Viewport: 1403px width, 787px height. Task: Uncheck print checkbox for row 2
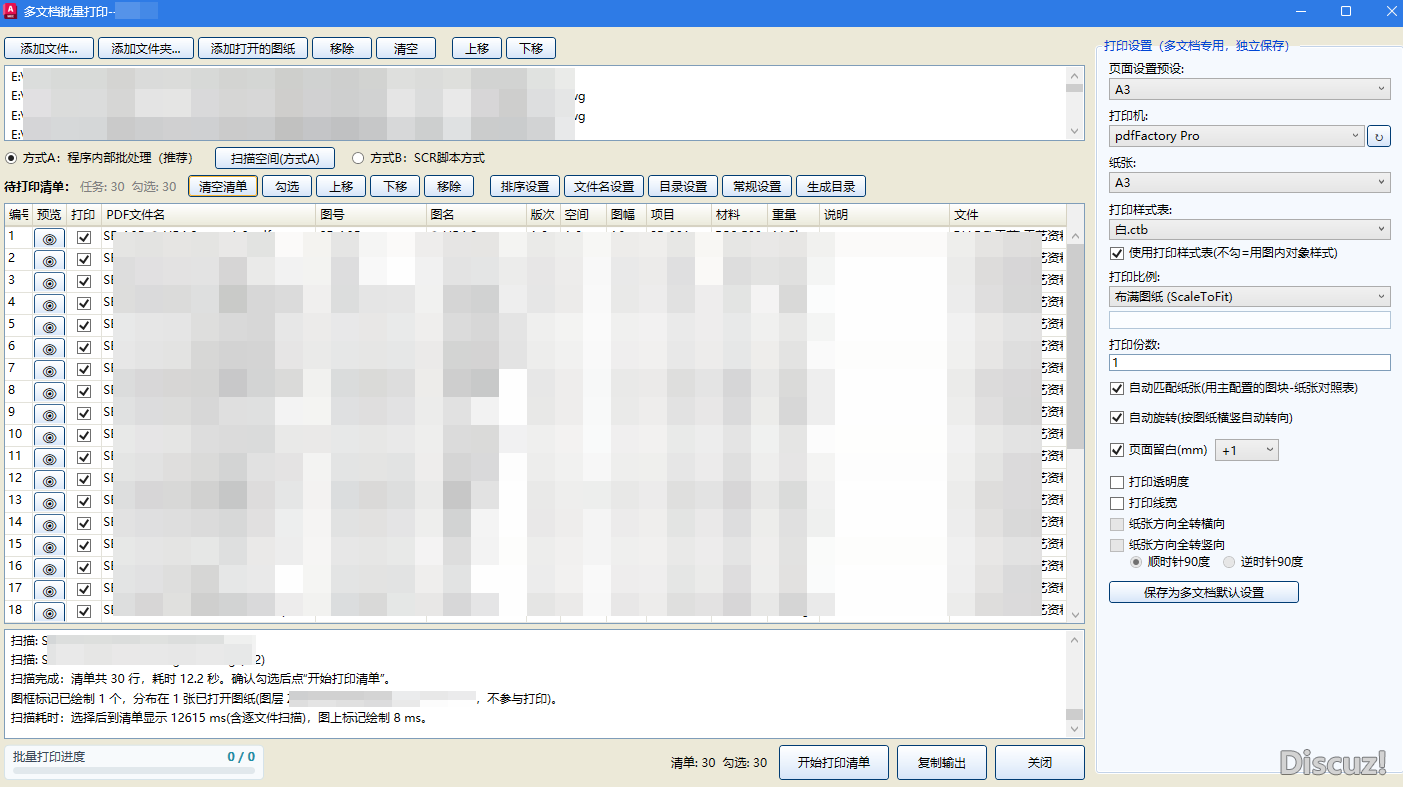84,260
